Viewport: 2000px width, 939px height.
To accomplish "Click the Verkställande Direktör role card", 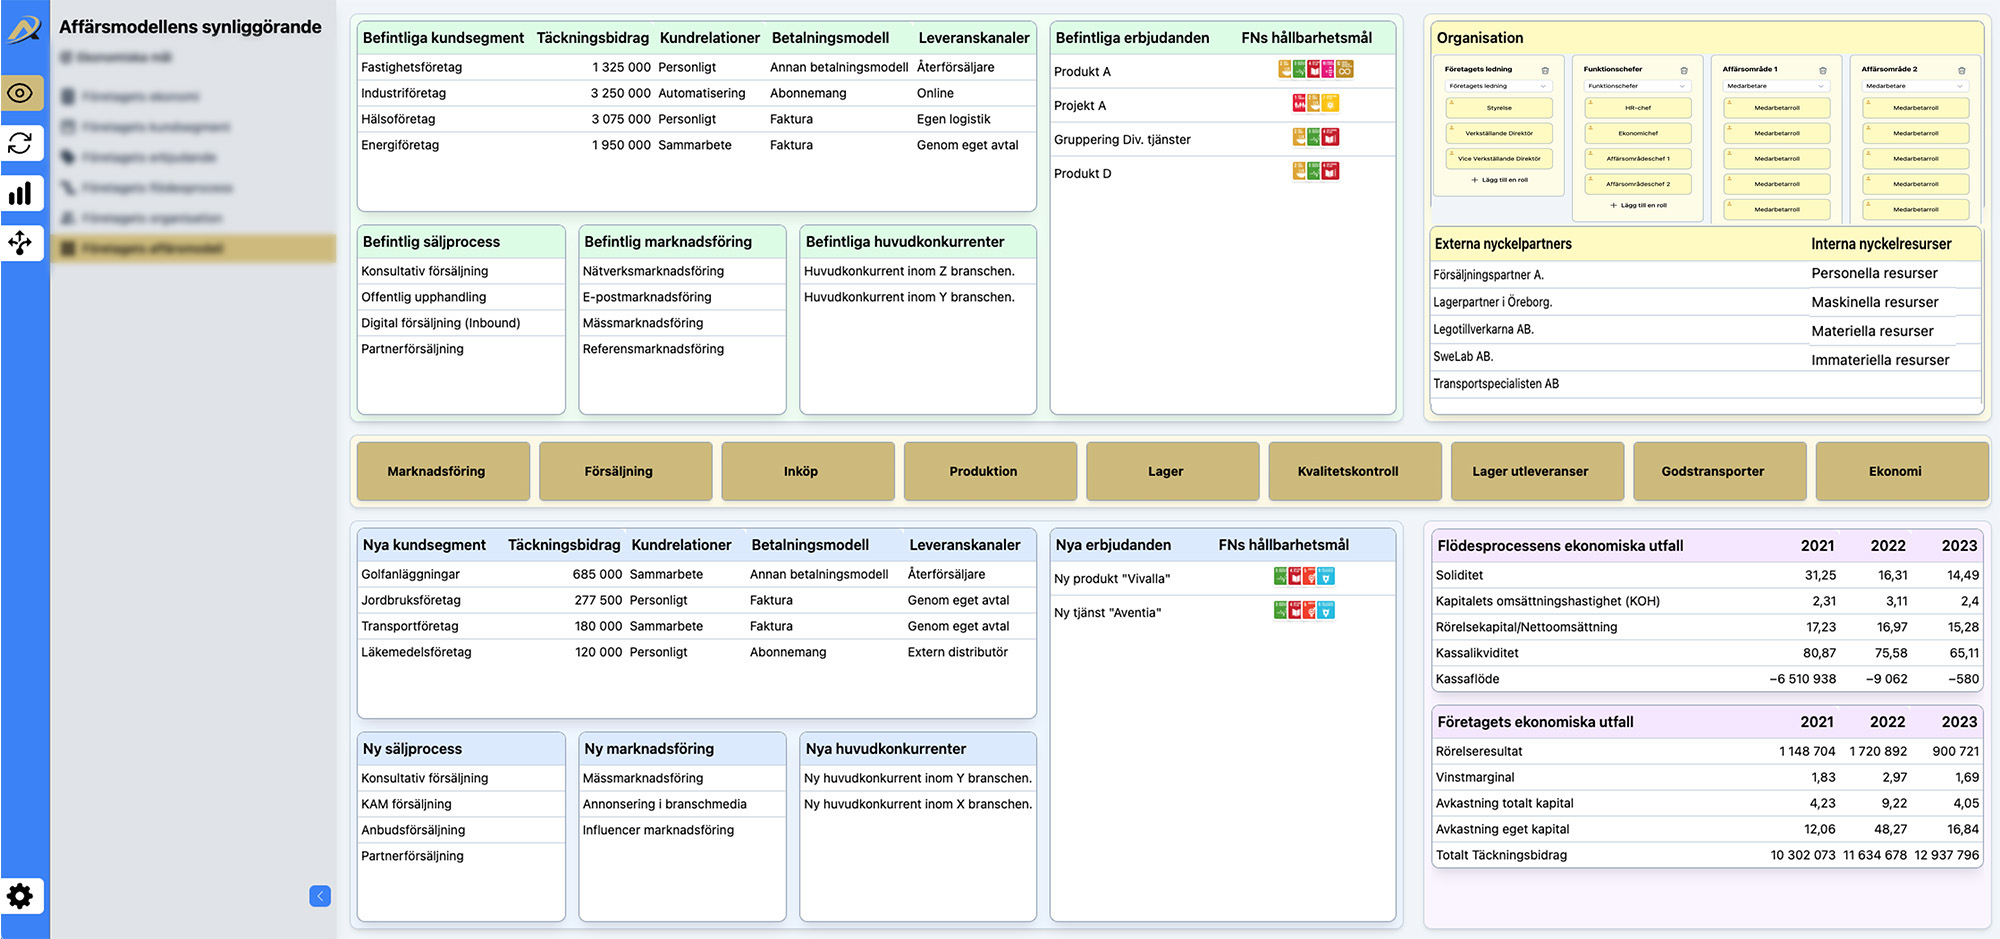I will coord(1499,133).
